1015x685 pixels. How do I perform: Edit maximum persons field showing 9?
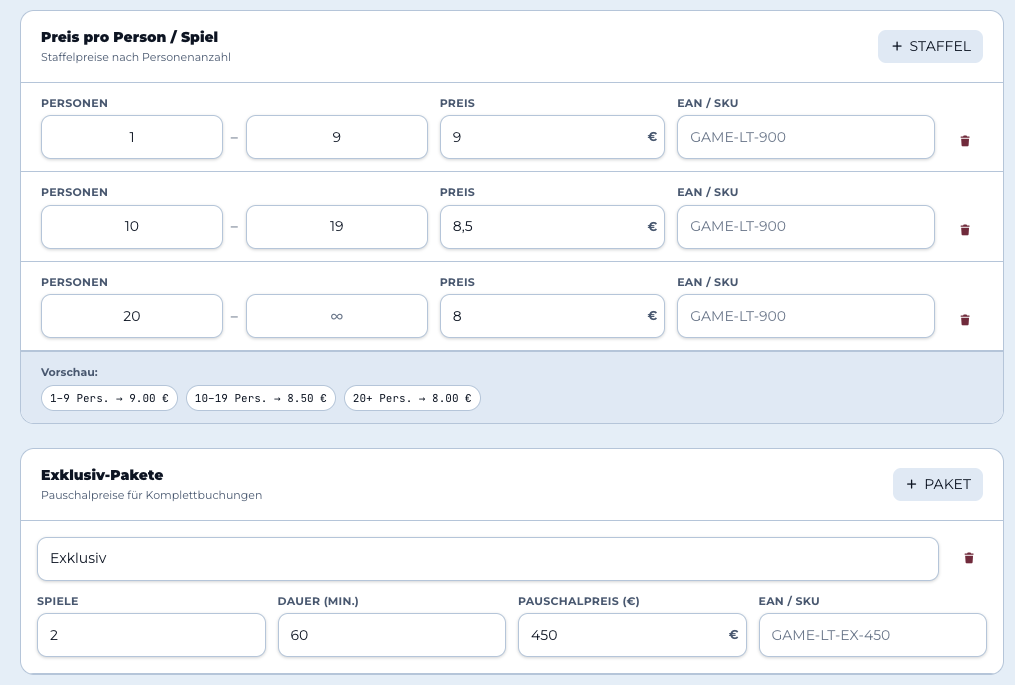pos(337,137)
